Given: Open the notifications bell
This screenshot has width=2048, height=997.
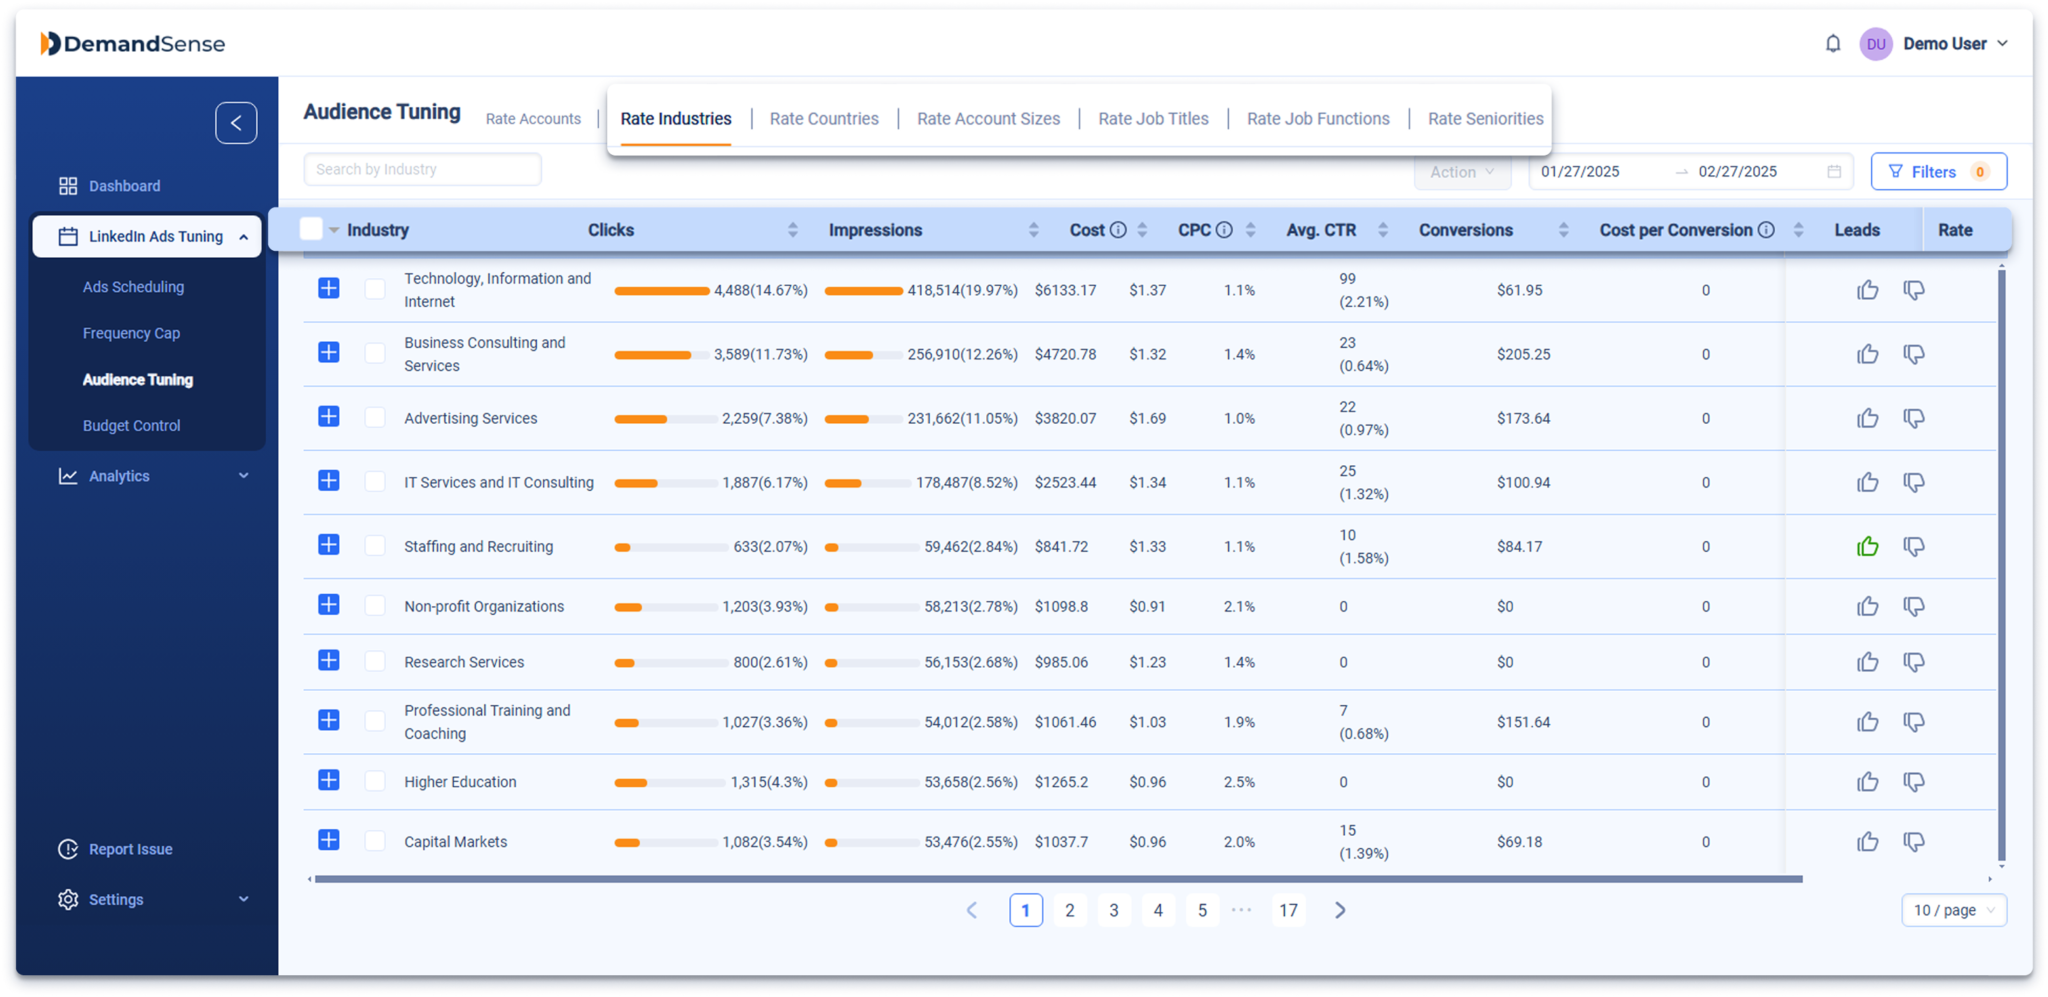Looking at the screenshot, I should coord(1833,43).
